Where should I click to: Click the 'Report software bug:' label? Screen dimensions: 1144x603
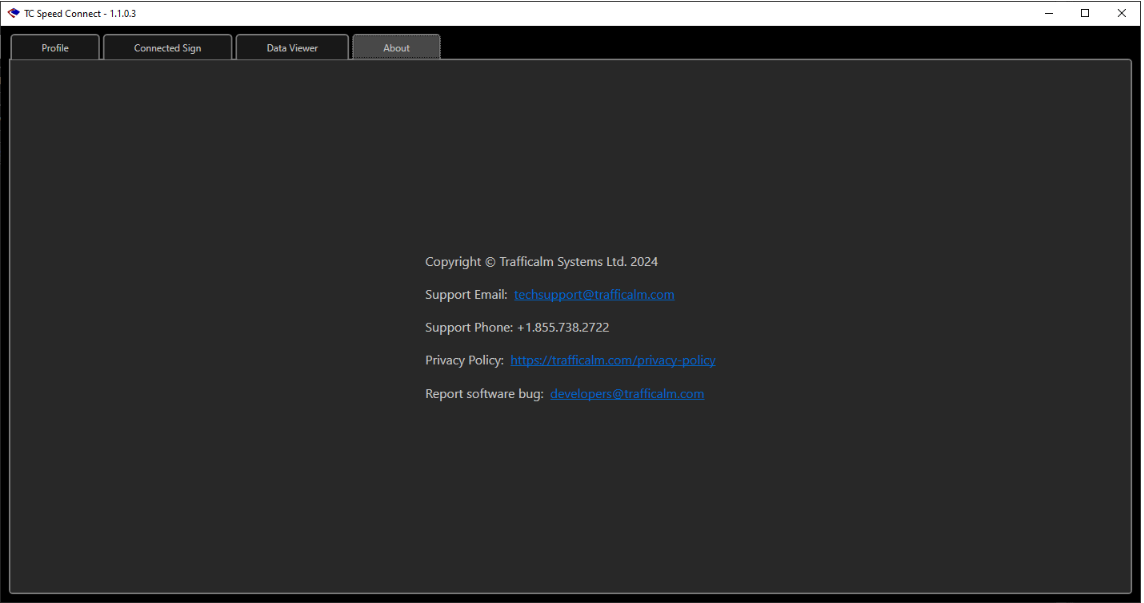pos(484,394)
